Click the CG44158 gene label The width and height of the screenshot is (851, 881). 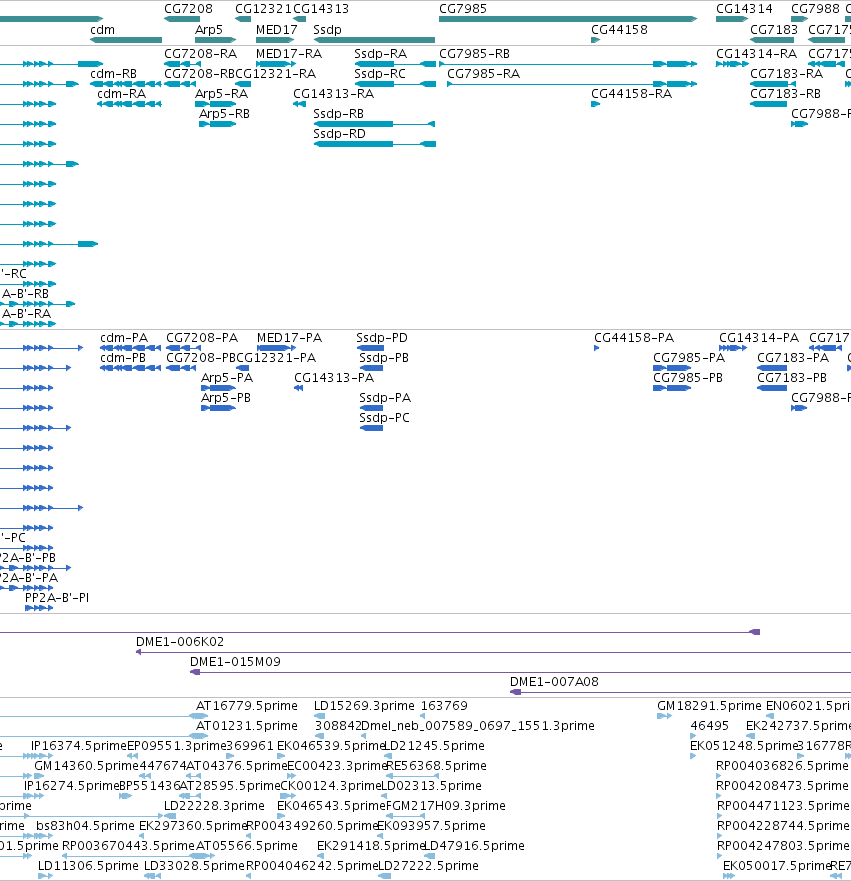point(619,30)
